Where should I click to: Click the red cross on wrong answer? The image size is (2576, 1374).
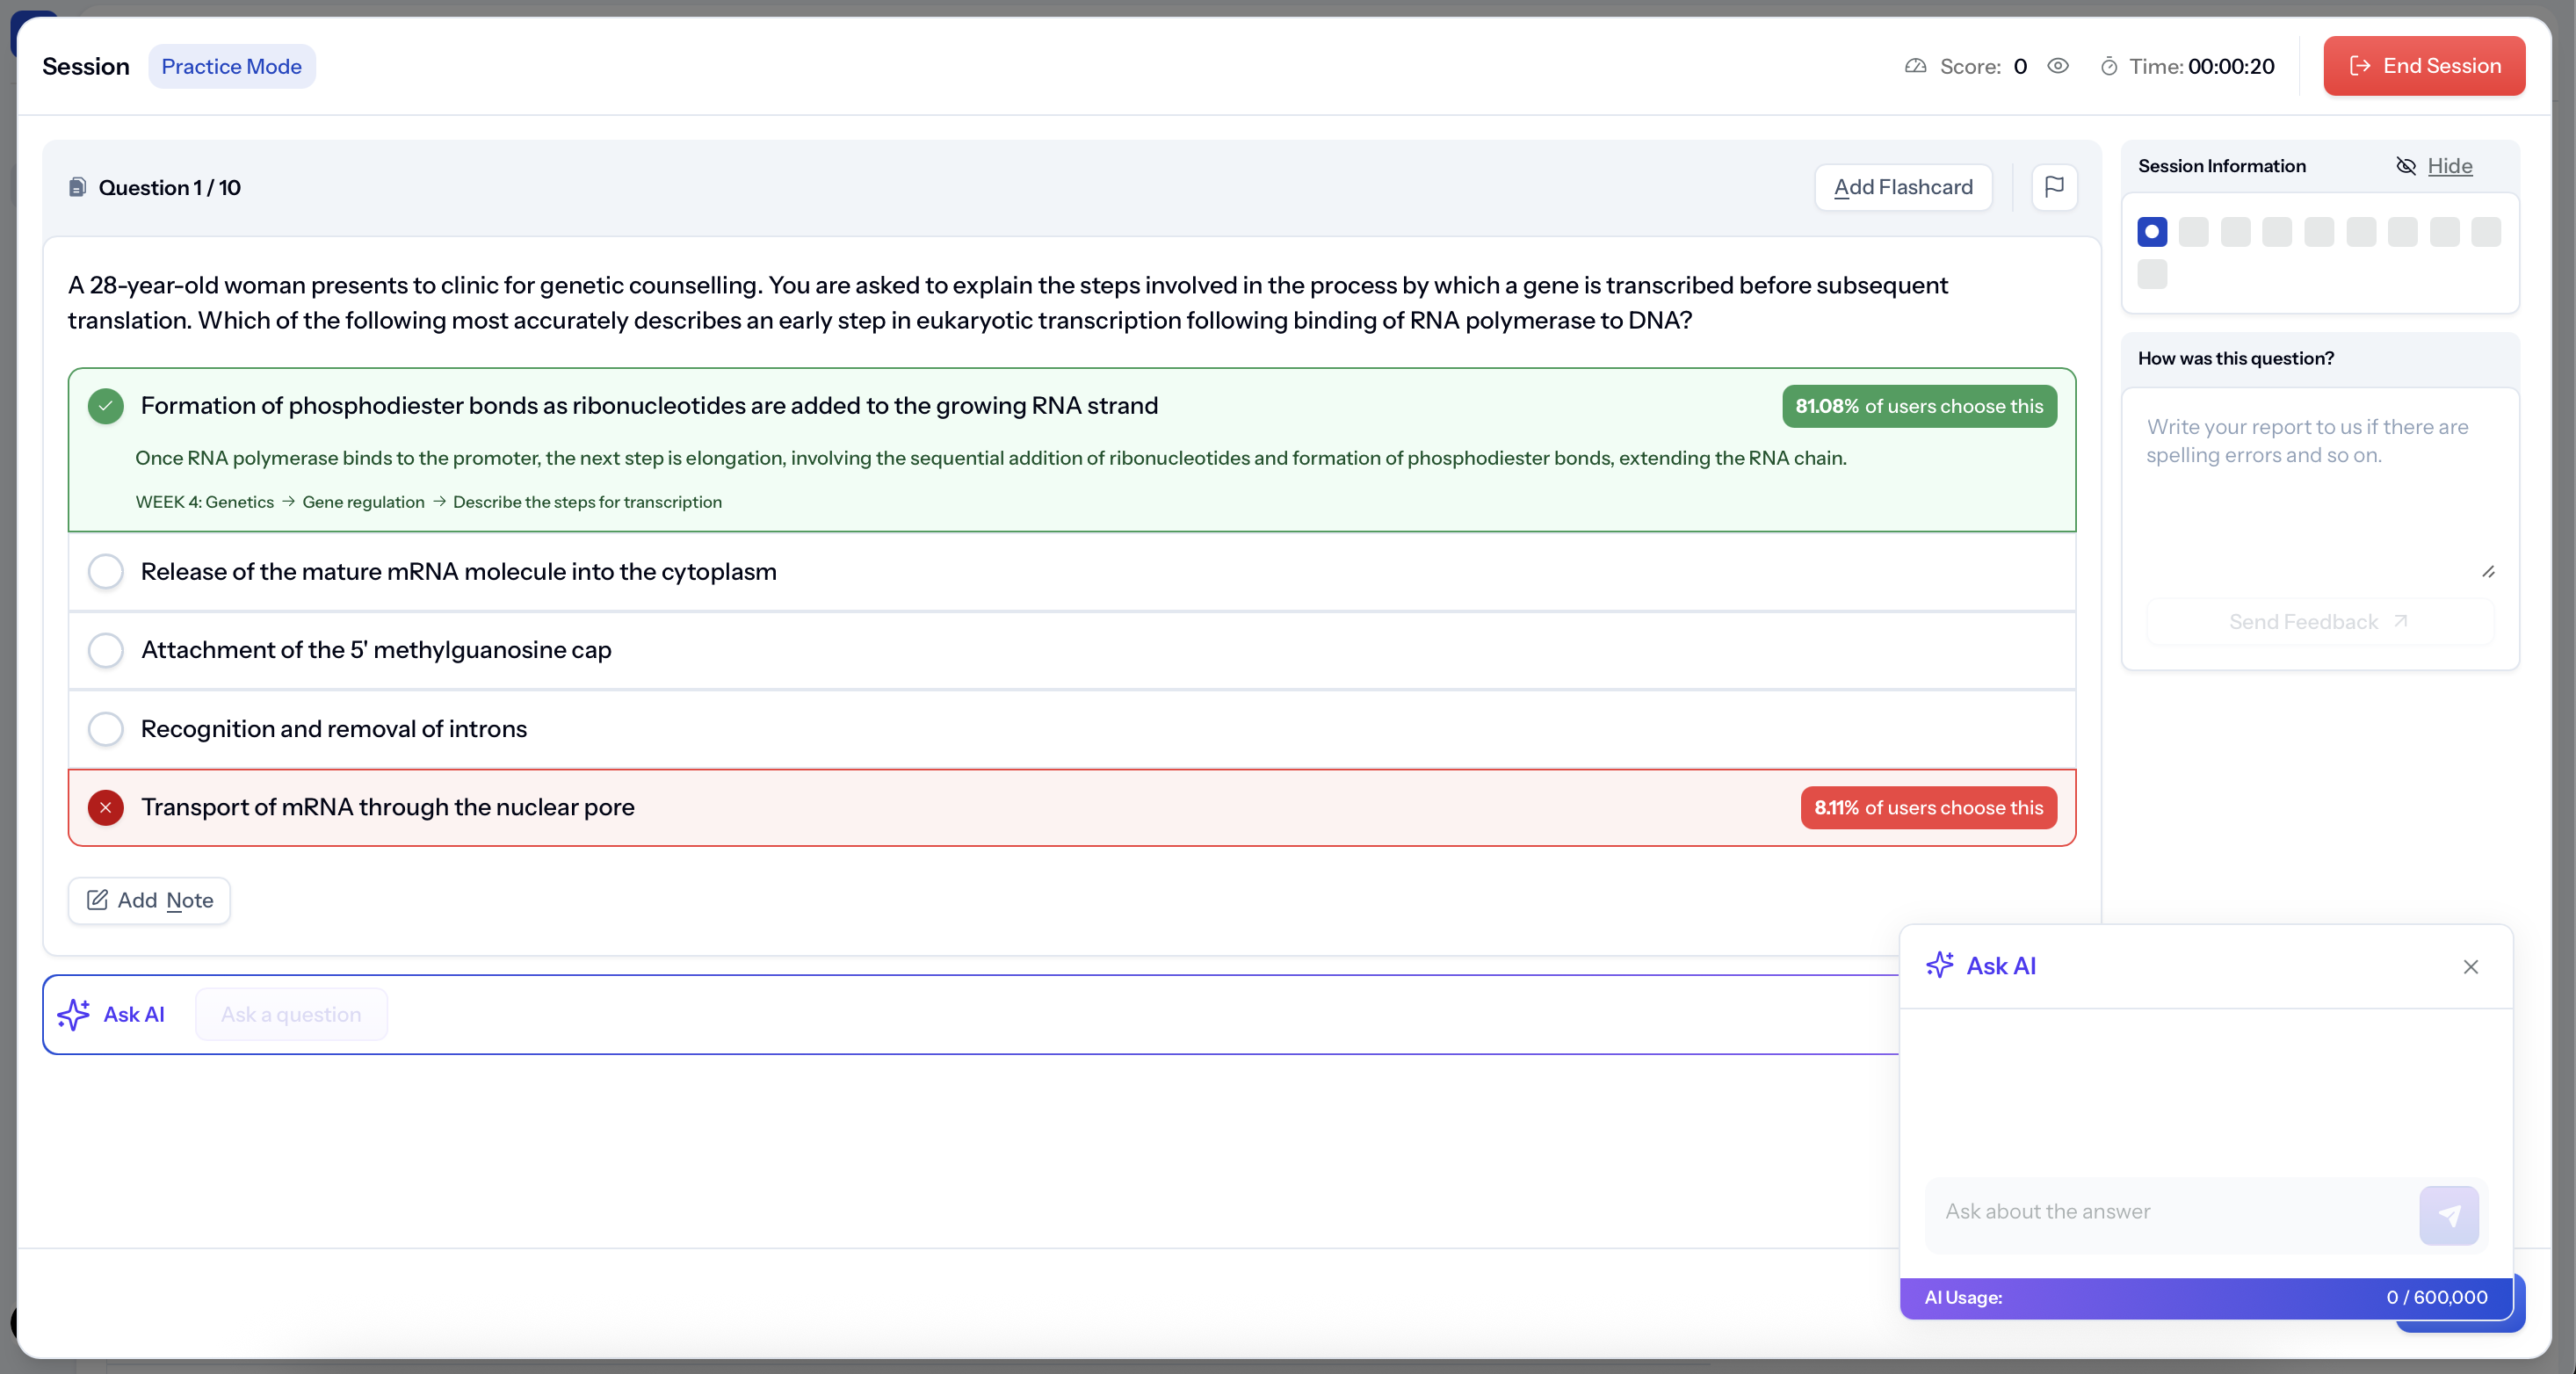105,808
